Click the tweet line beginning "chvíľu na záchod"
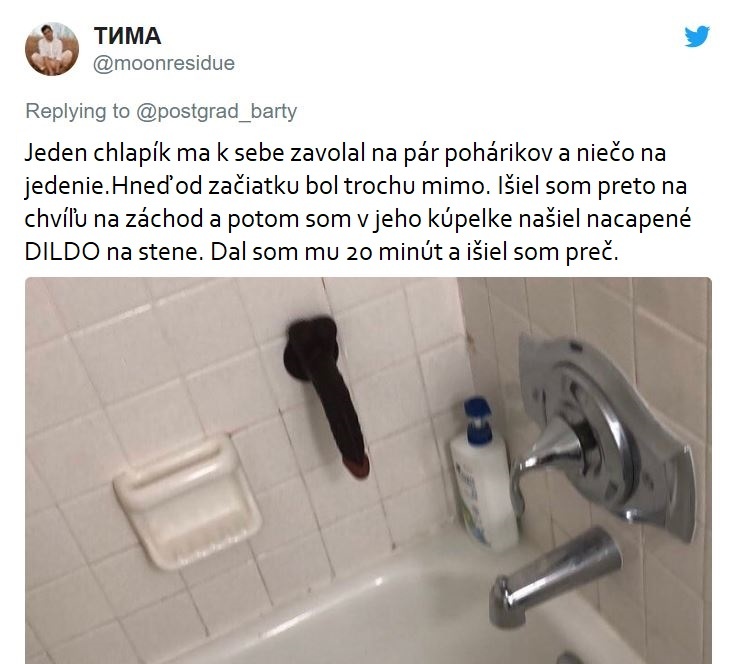The image size is (738, 664). pos(358,219)
